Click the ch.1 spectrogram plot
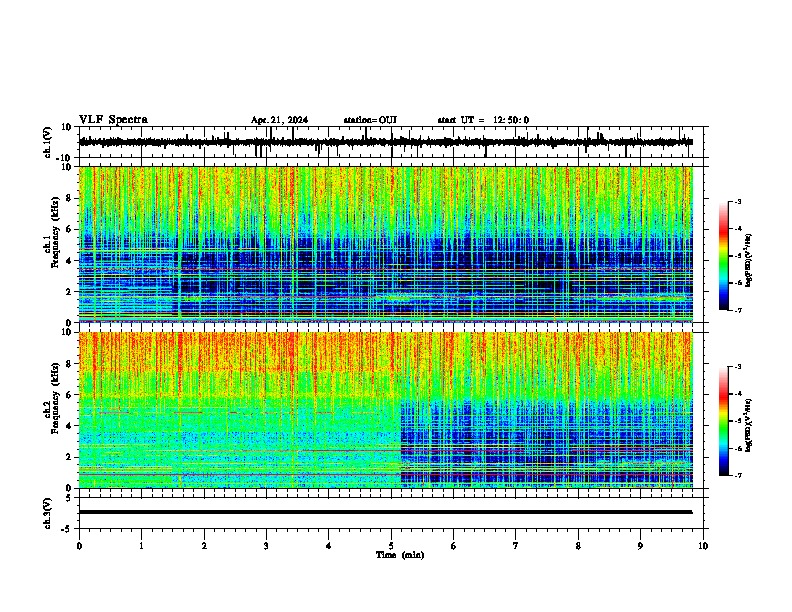Viewport: 792px width, 612px height. tap(386, 244)
